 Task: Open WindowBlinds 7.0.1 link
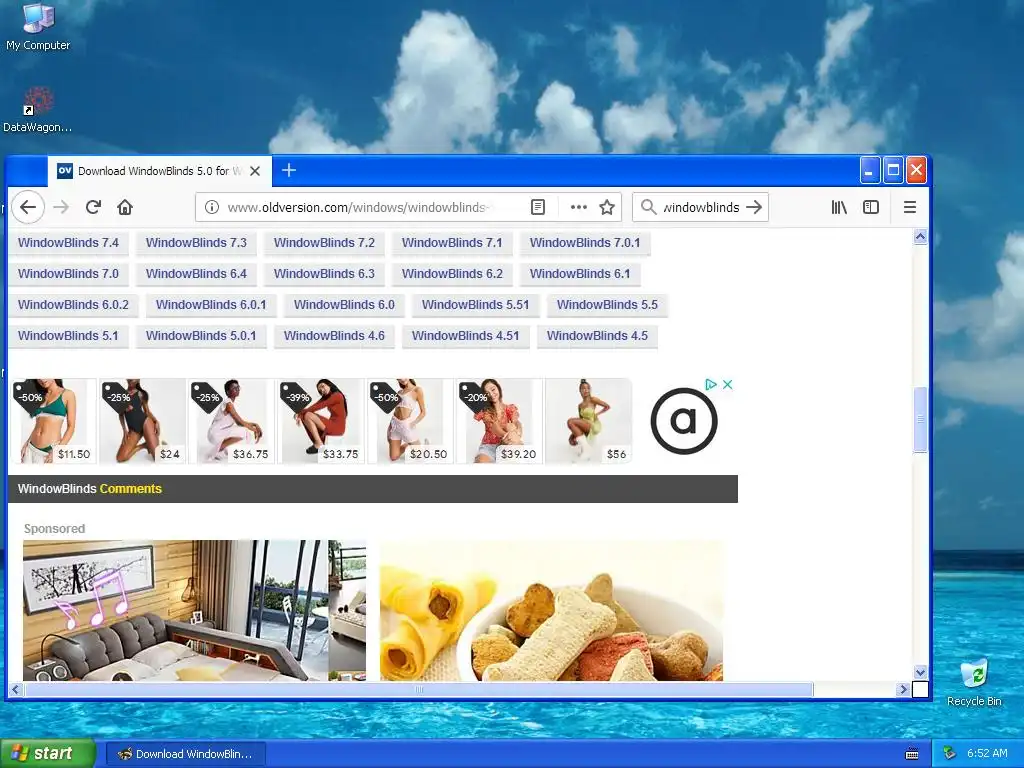pyautogui.click(x=585, y=243)
